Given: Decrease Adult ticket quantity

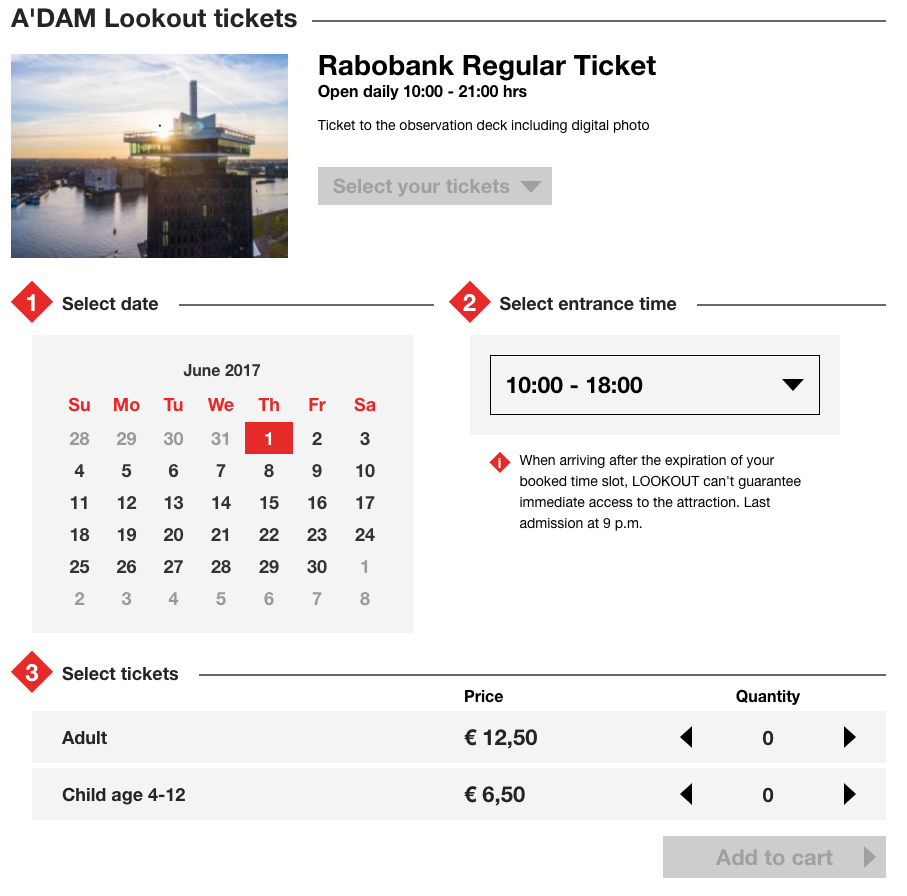Looking at the screenshot, I should coord(686,738).
